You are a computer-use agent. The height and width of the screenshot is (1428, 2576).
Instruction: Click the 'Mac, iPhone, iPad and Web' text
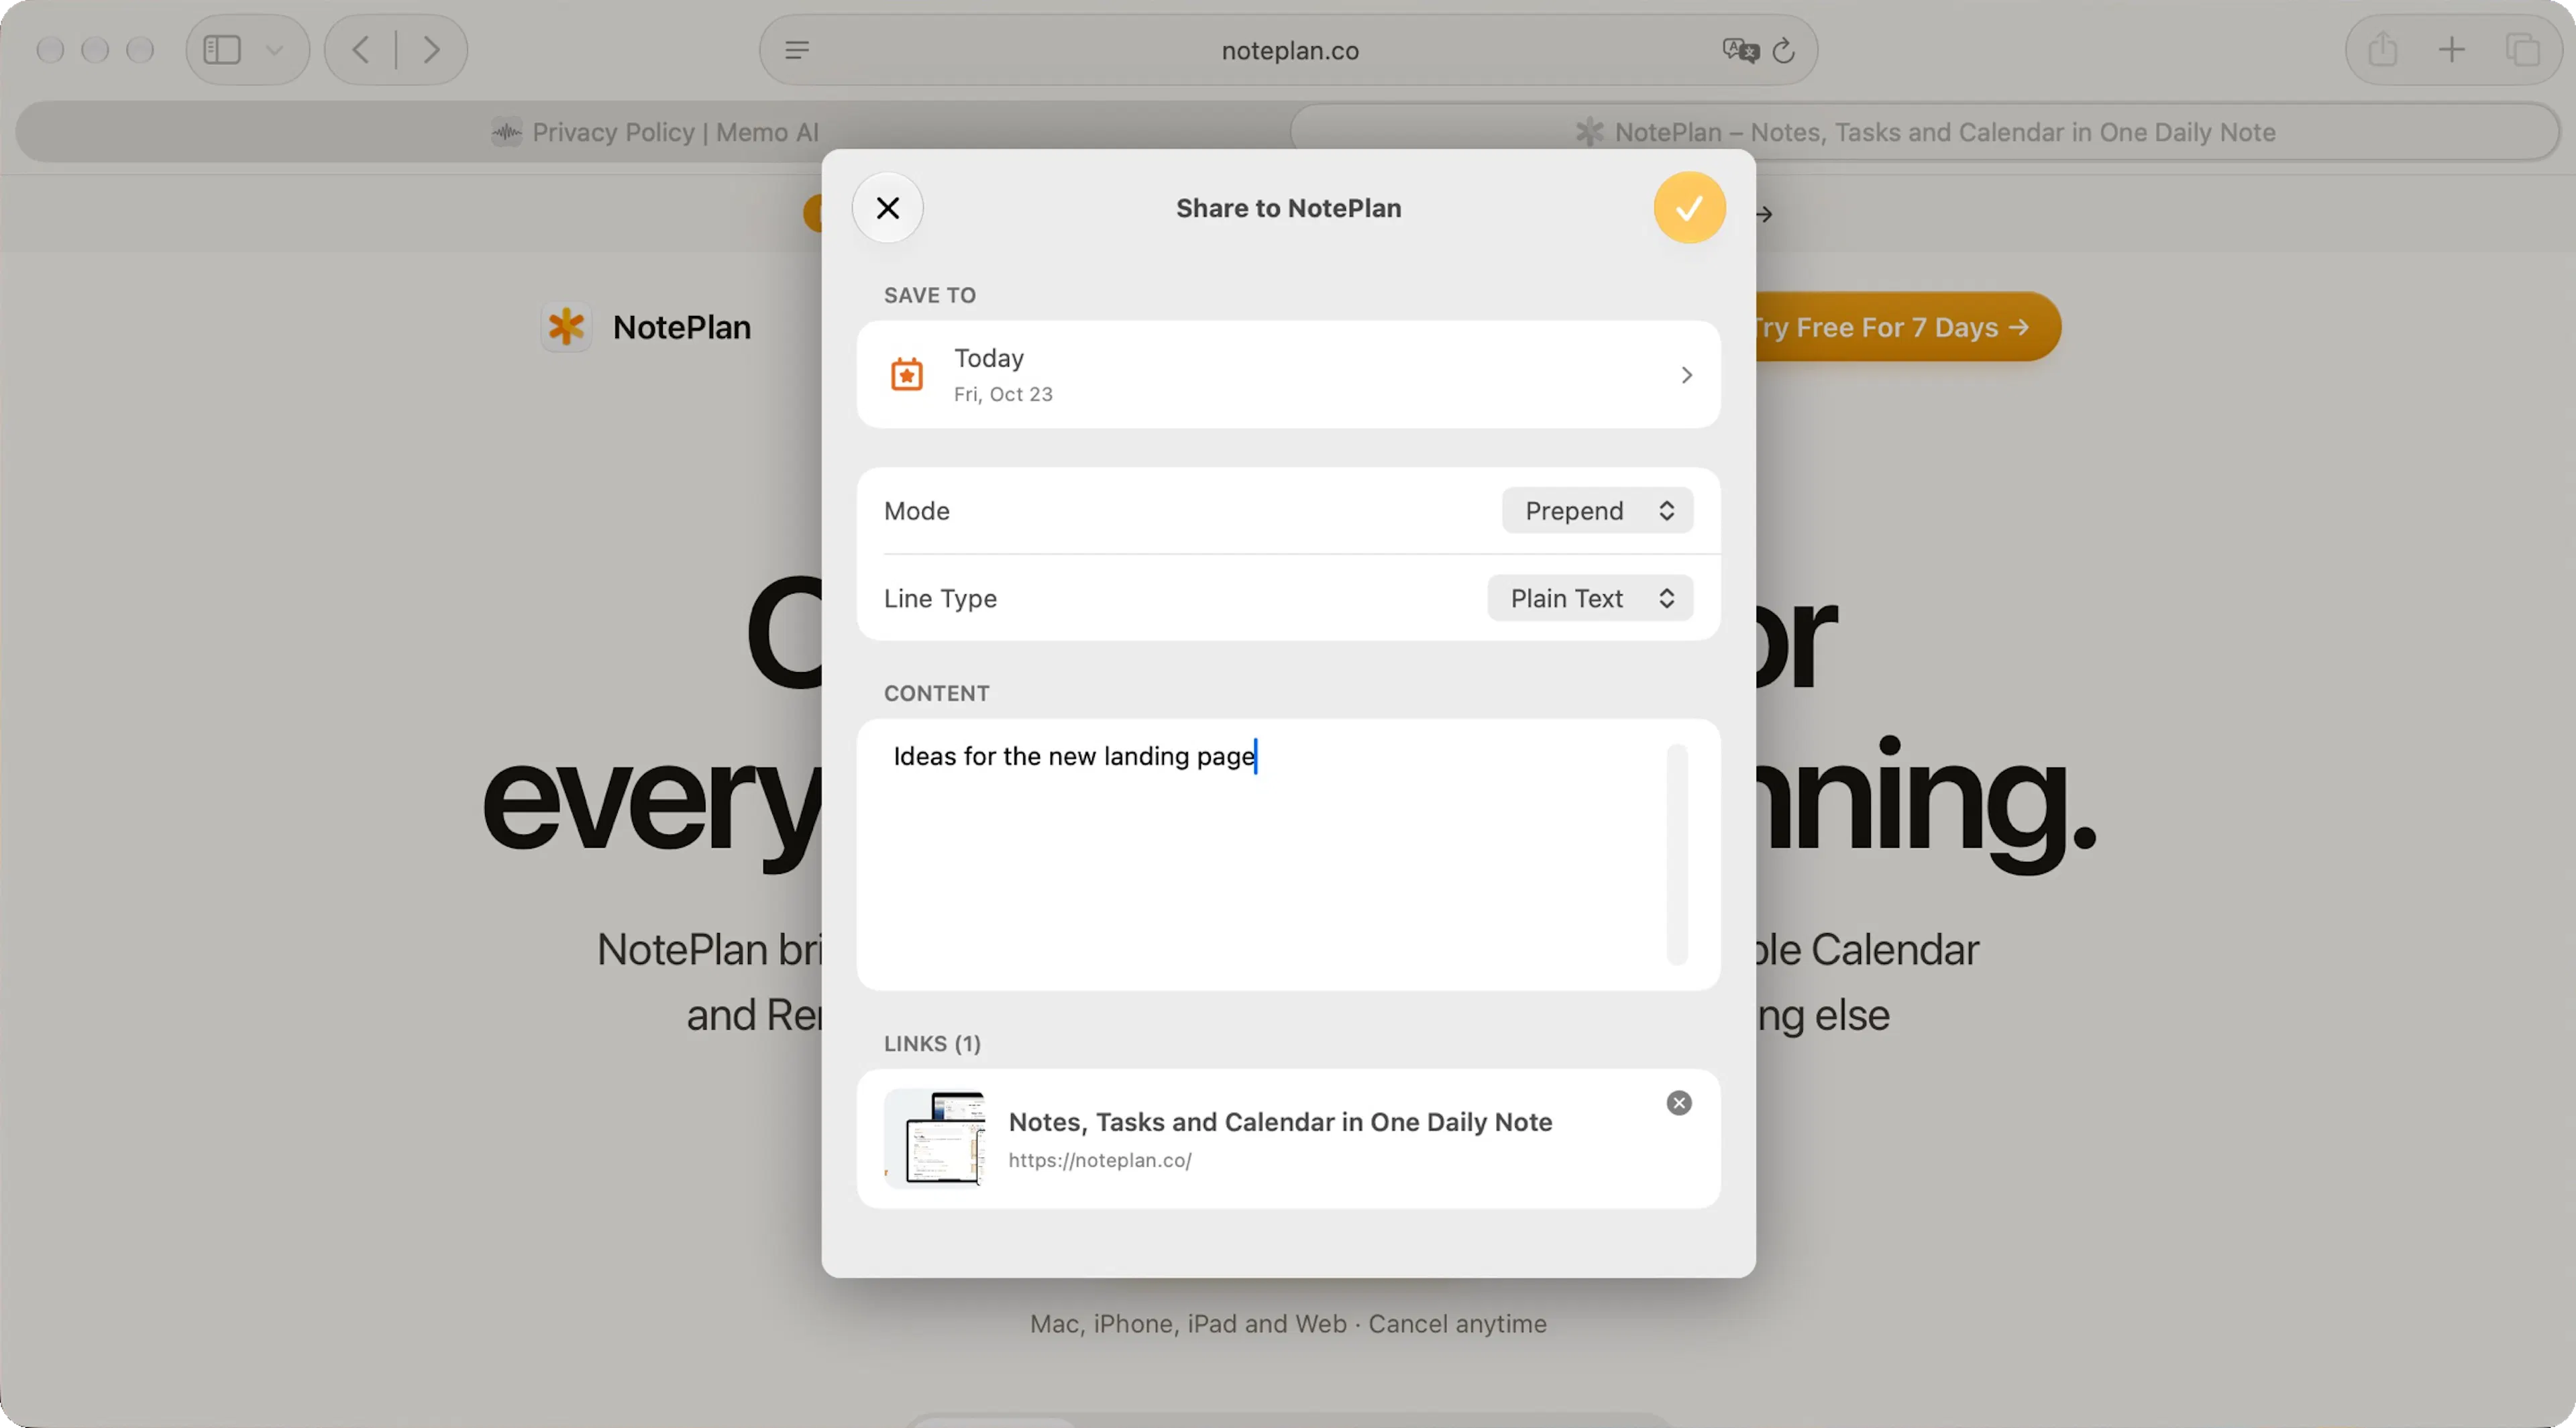[x=1188, y=1323]
